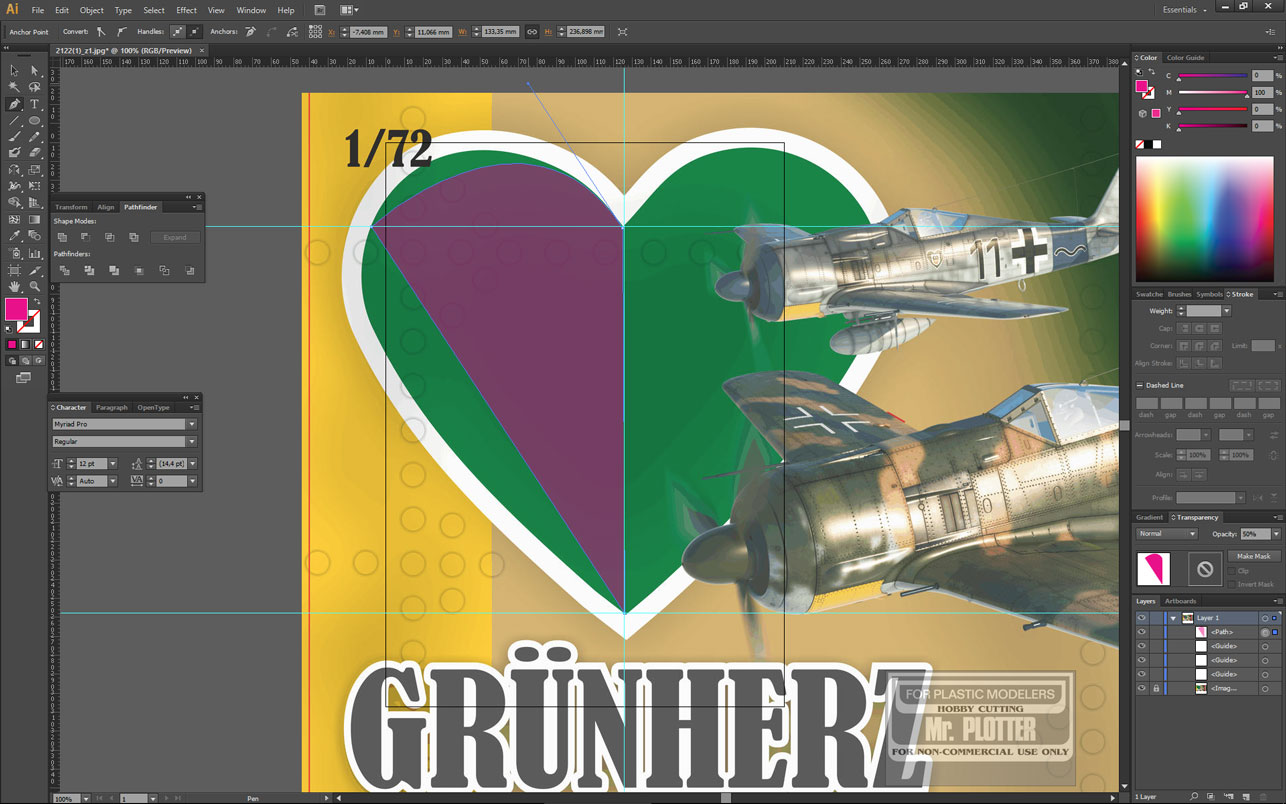Toggle show handles for multiple selected anchors
Viewport: 1286px width, 804px height.
(178, 31)
